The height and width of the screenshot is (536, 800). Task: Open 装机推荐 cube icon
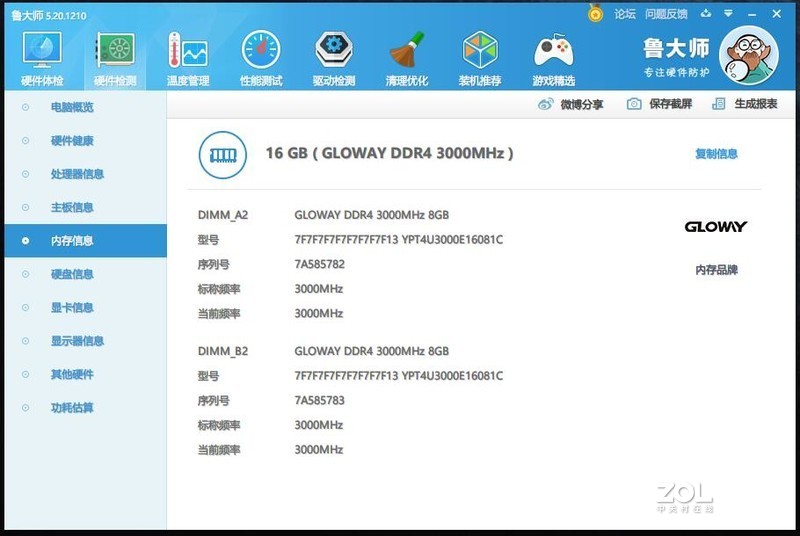(x=480, y=50)
